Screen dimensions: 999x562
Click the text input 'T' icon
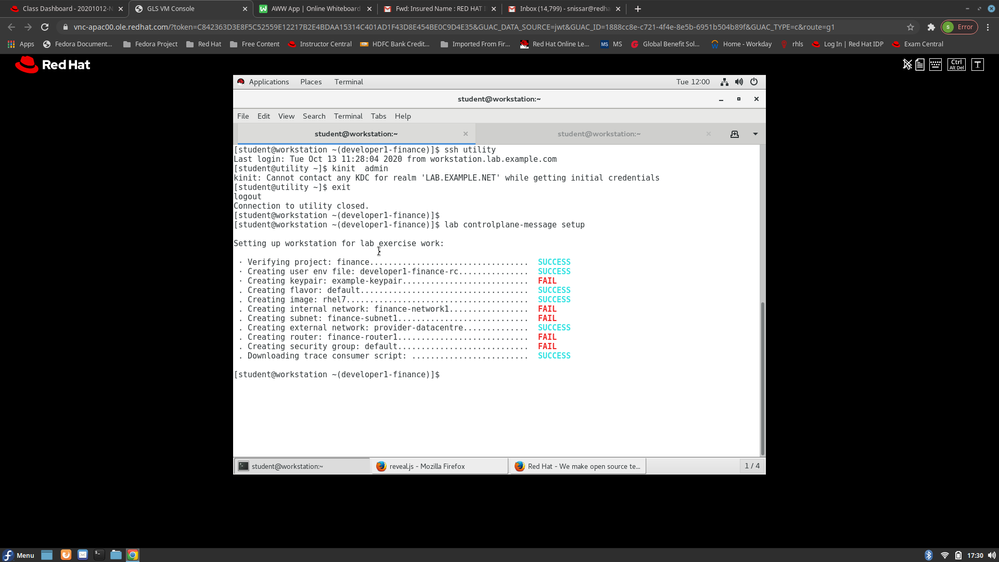[979, 65]
